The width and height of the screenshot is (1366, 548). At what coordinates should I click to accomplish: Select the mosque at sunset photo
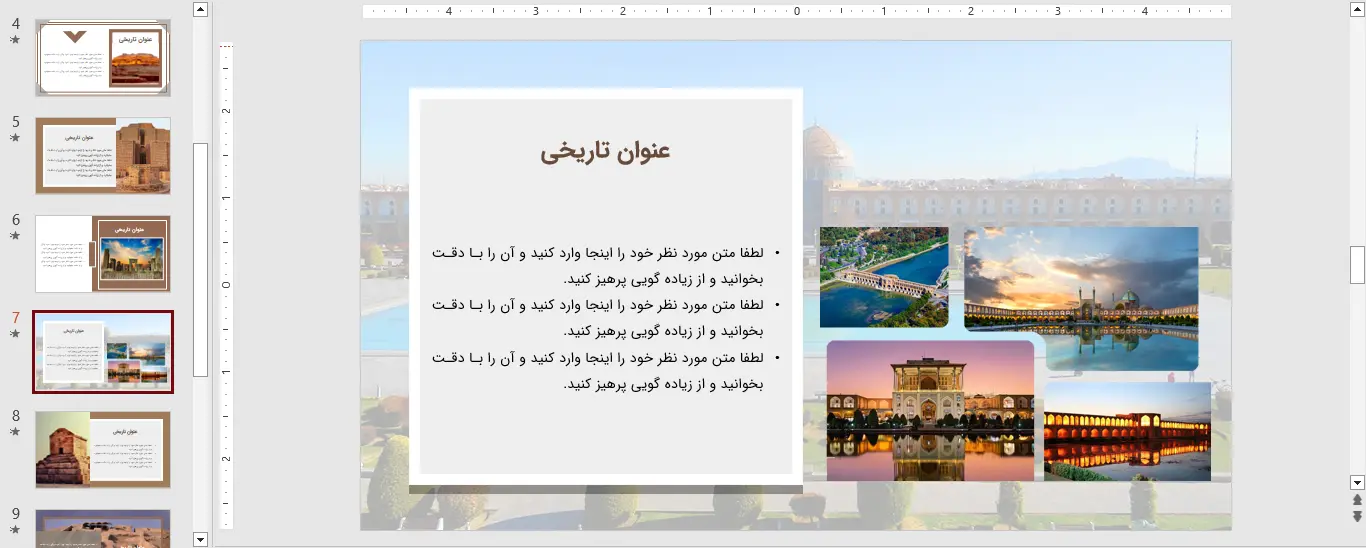pos(1081,299)
